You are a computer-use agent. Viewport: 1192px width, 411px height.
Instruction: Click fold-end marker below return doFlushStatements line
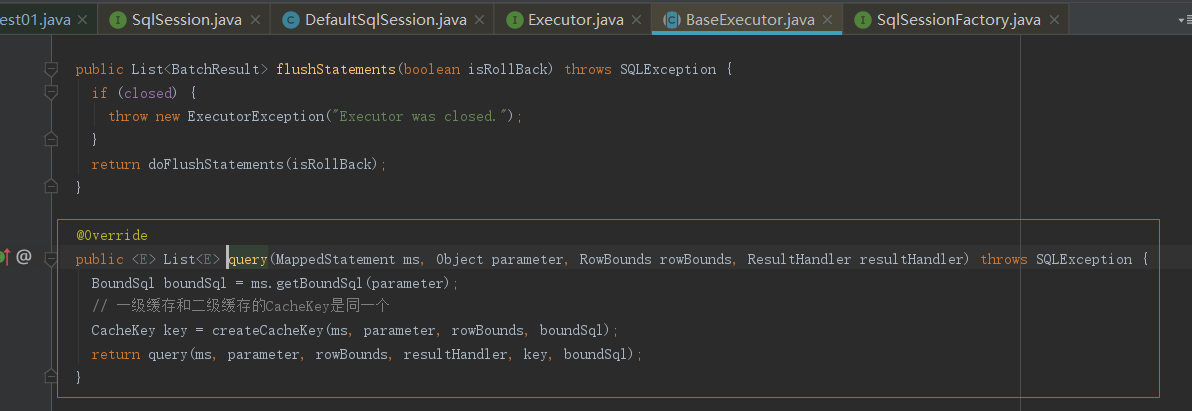click(51, 187)
